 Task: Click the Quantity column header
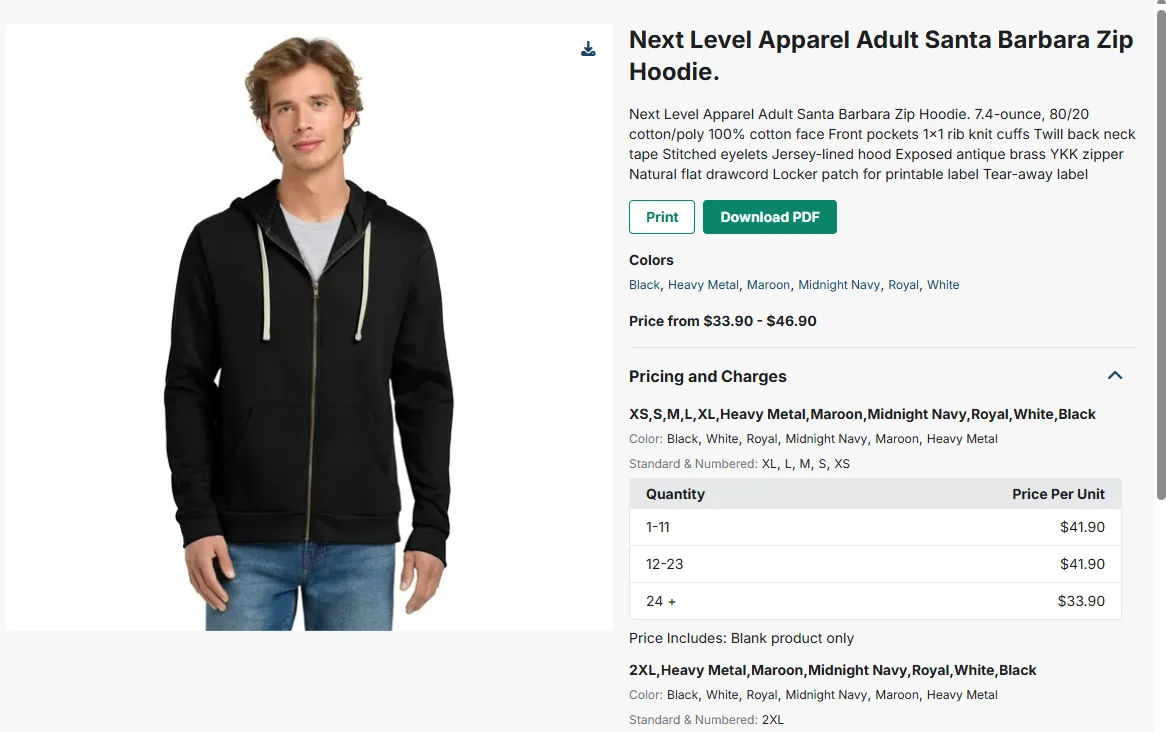coord(675,494)
